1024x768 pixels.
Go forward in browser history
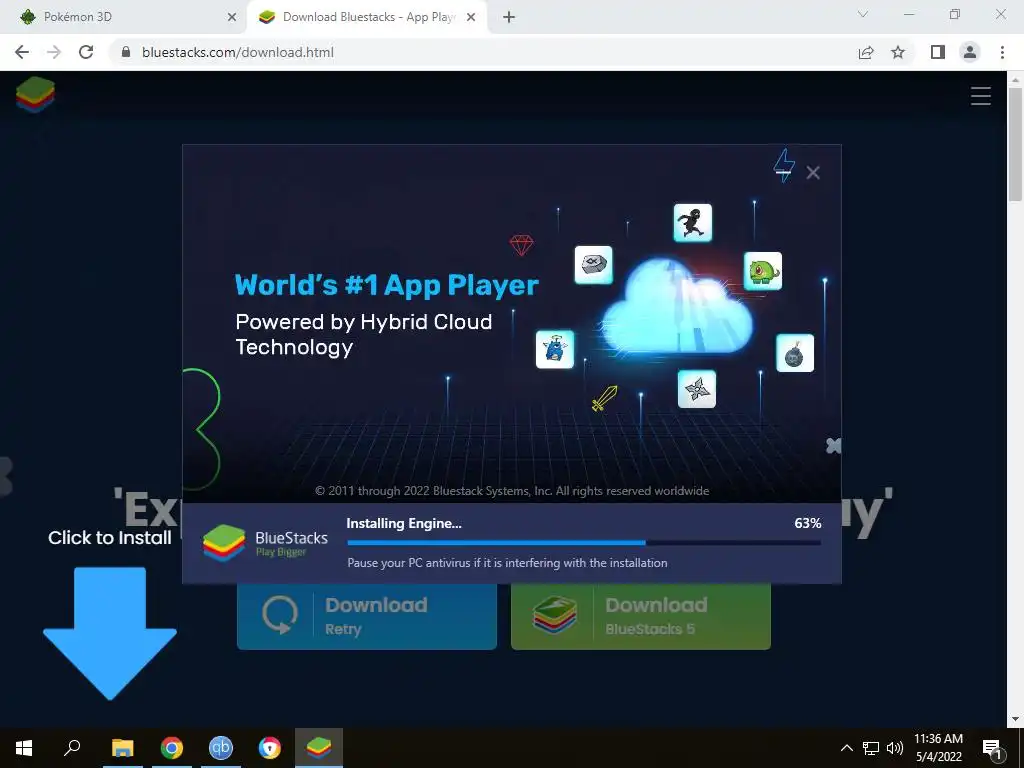[54, 52]
